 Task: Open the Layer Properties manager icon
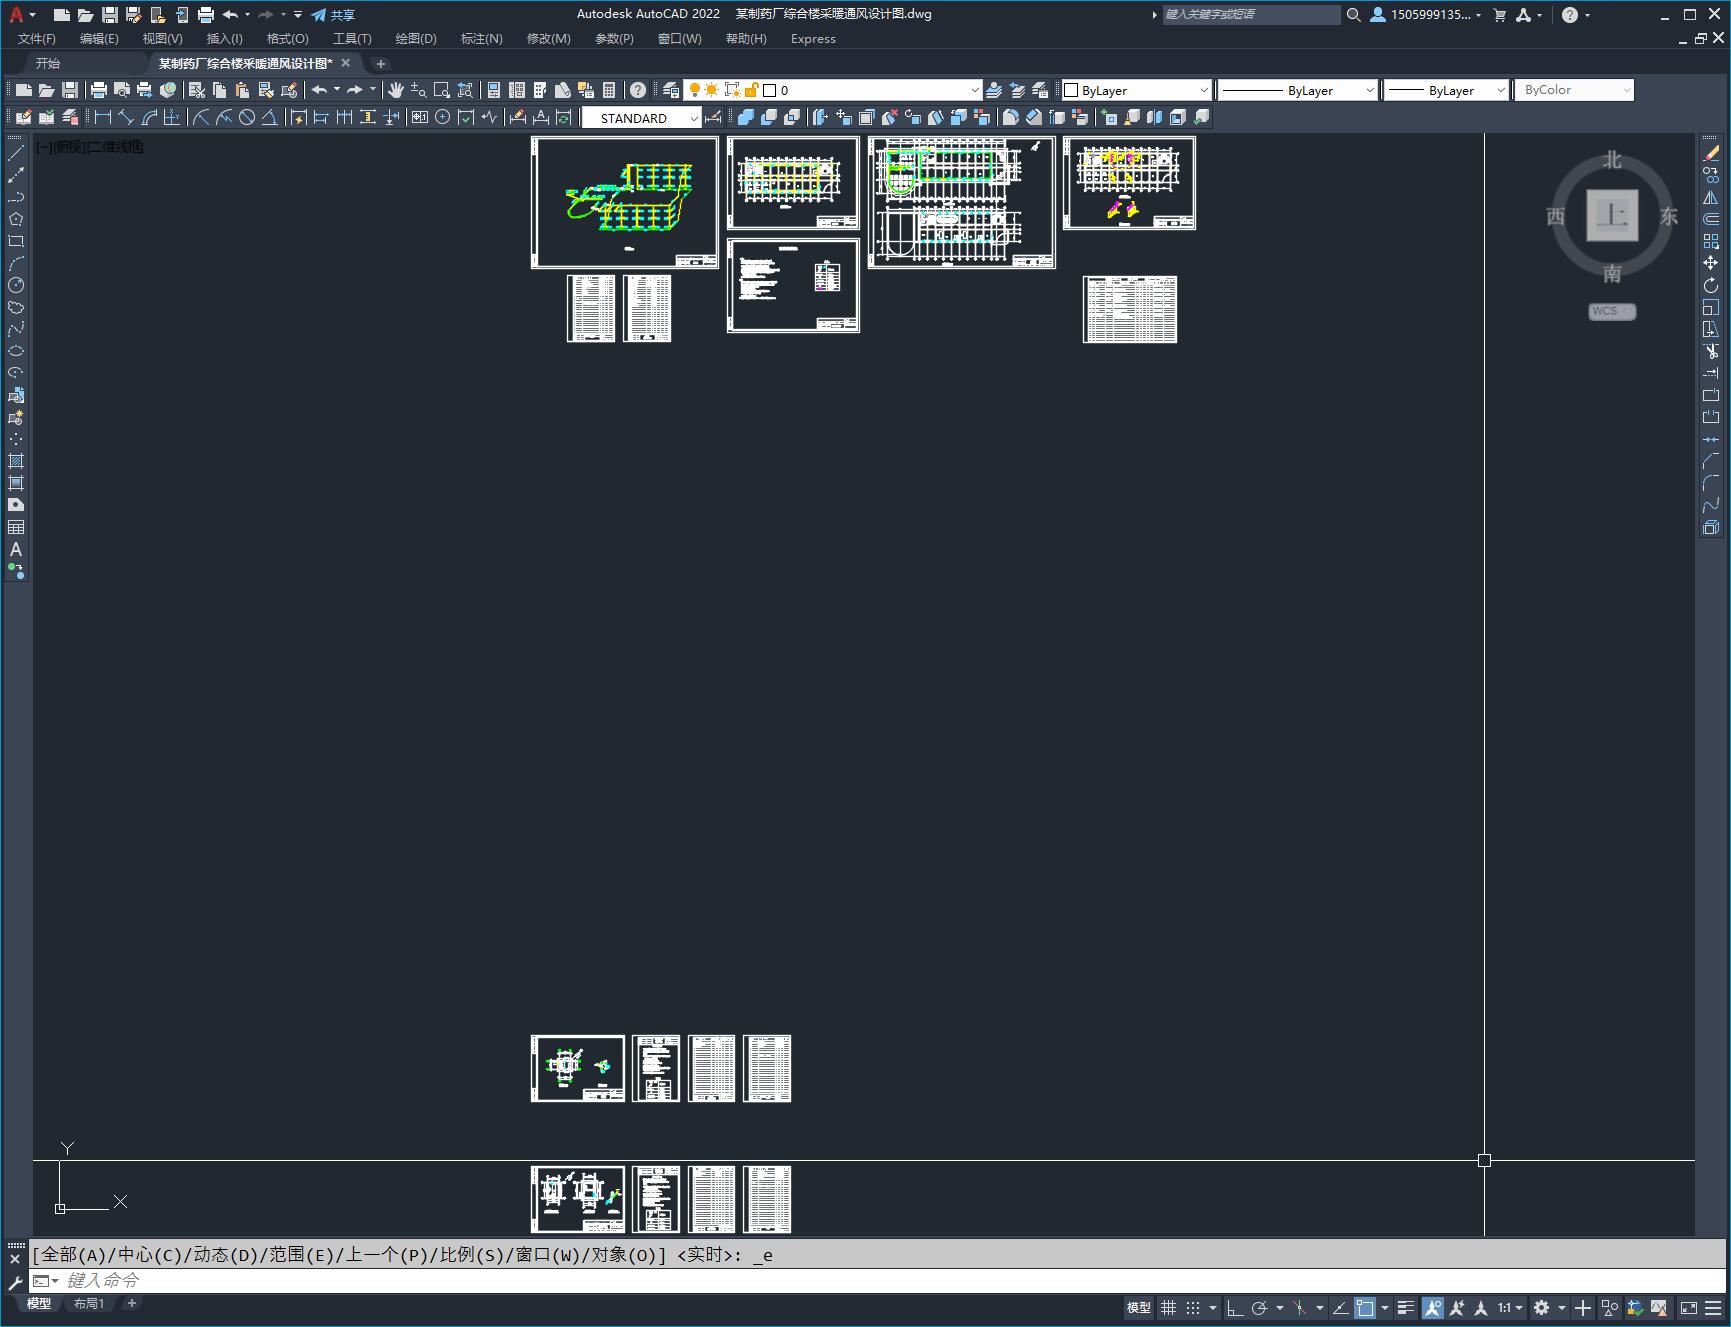[670, 90]
